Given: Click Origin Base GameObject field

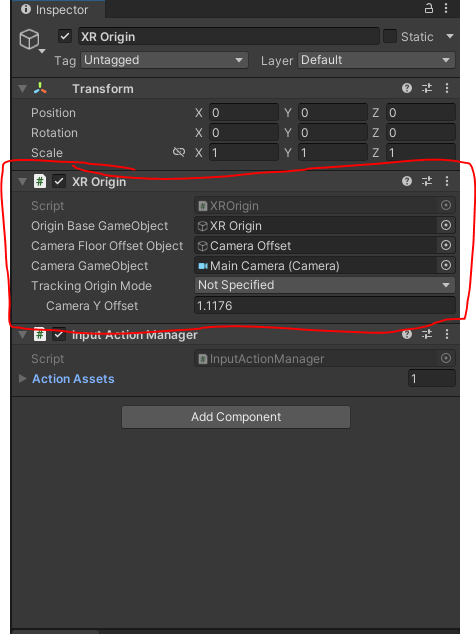Looking at the screenshot, I should pos(316,225).
